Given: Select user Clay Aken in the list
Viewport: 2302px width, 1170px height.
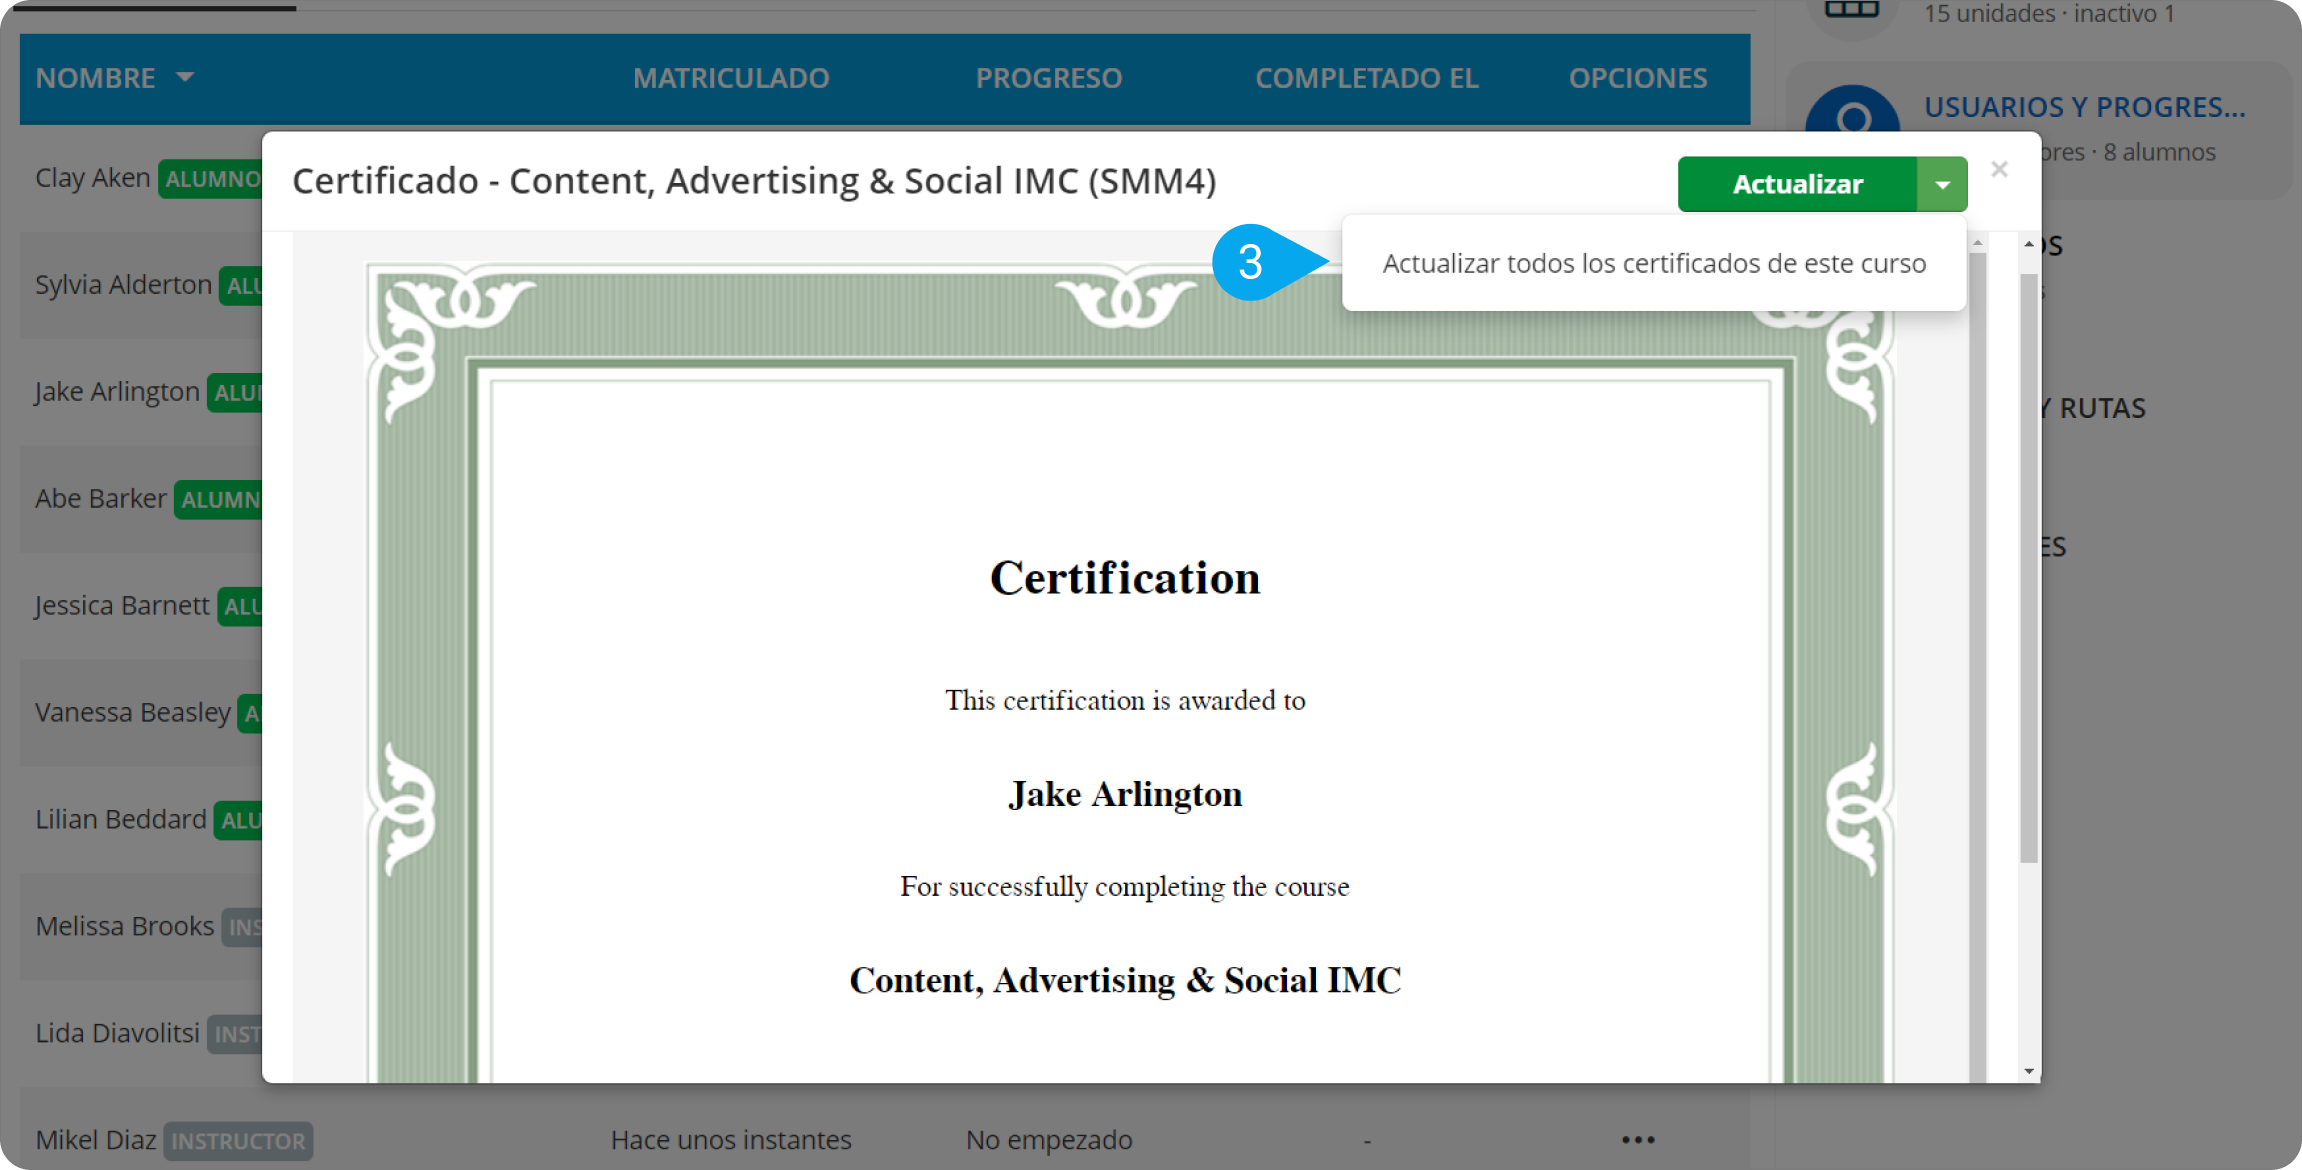Looking at the screenshot, I should 93,178.
